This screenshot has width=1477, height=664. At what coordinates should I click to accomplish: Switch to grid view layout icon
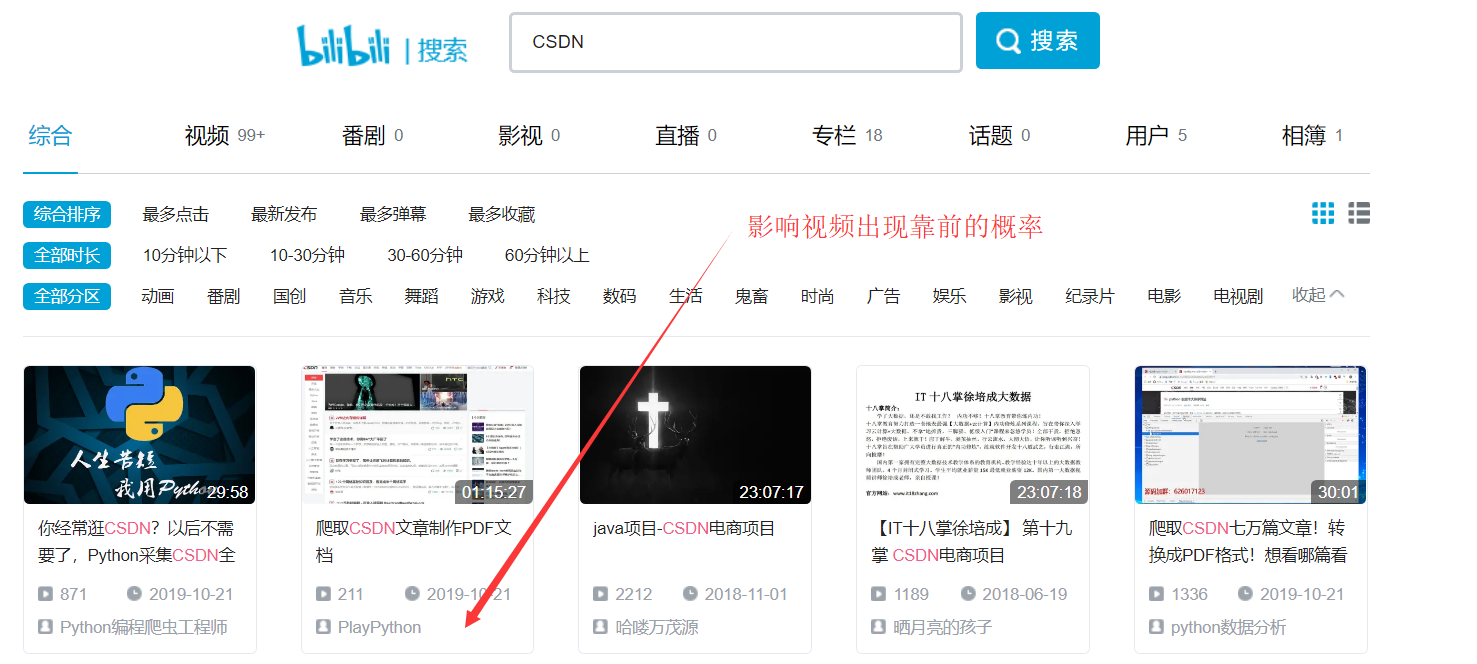(x=1323, y=213)
